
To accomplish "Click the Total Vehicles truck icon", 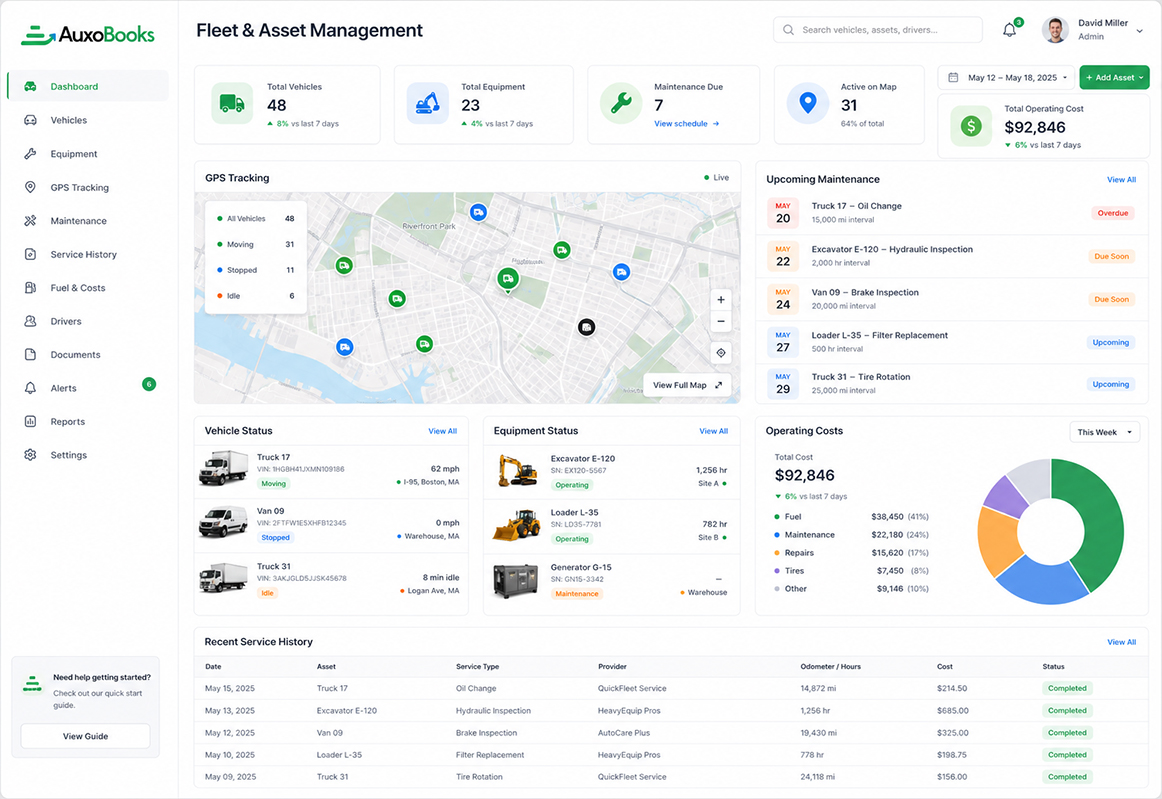I will point(232,103).
